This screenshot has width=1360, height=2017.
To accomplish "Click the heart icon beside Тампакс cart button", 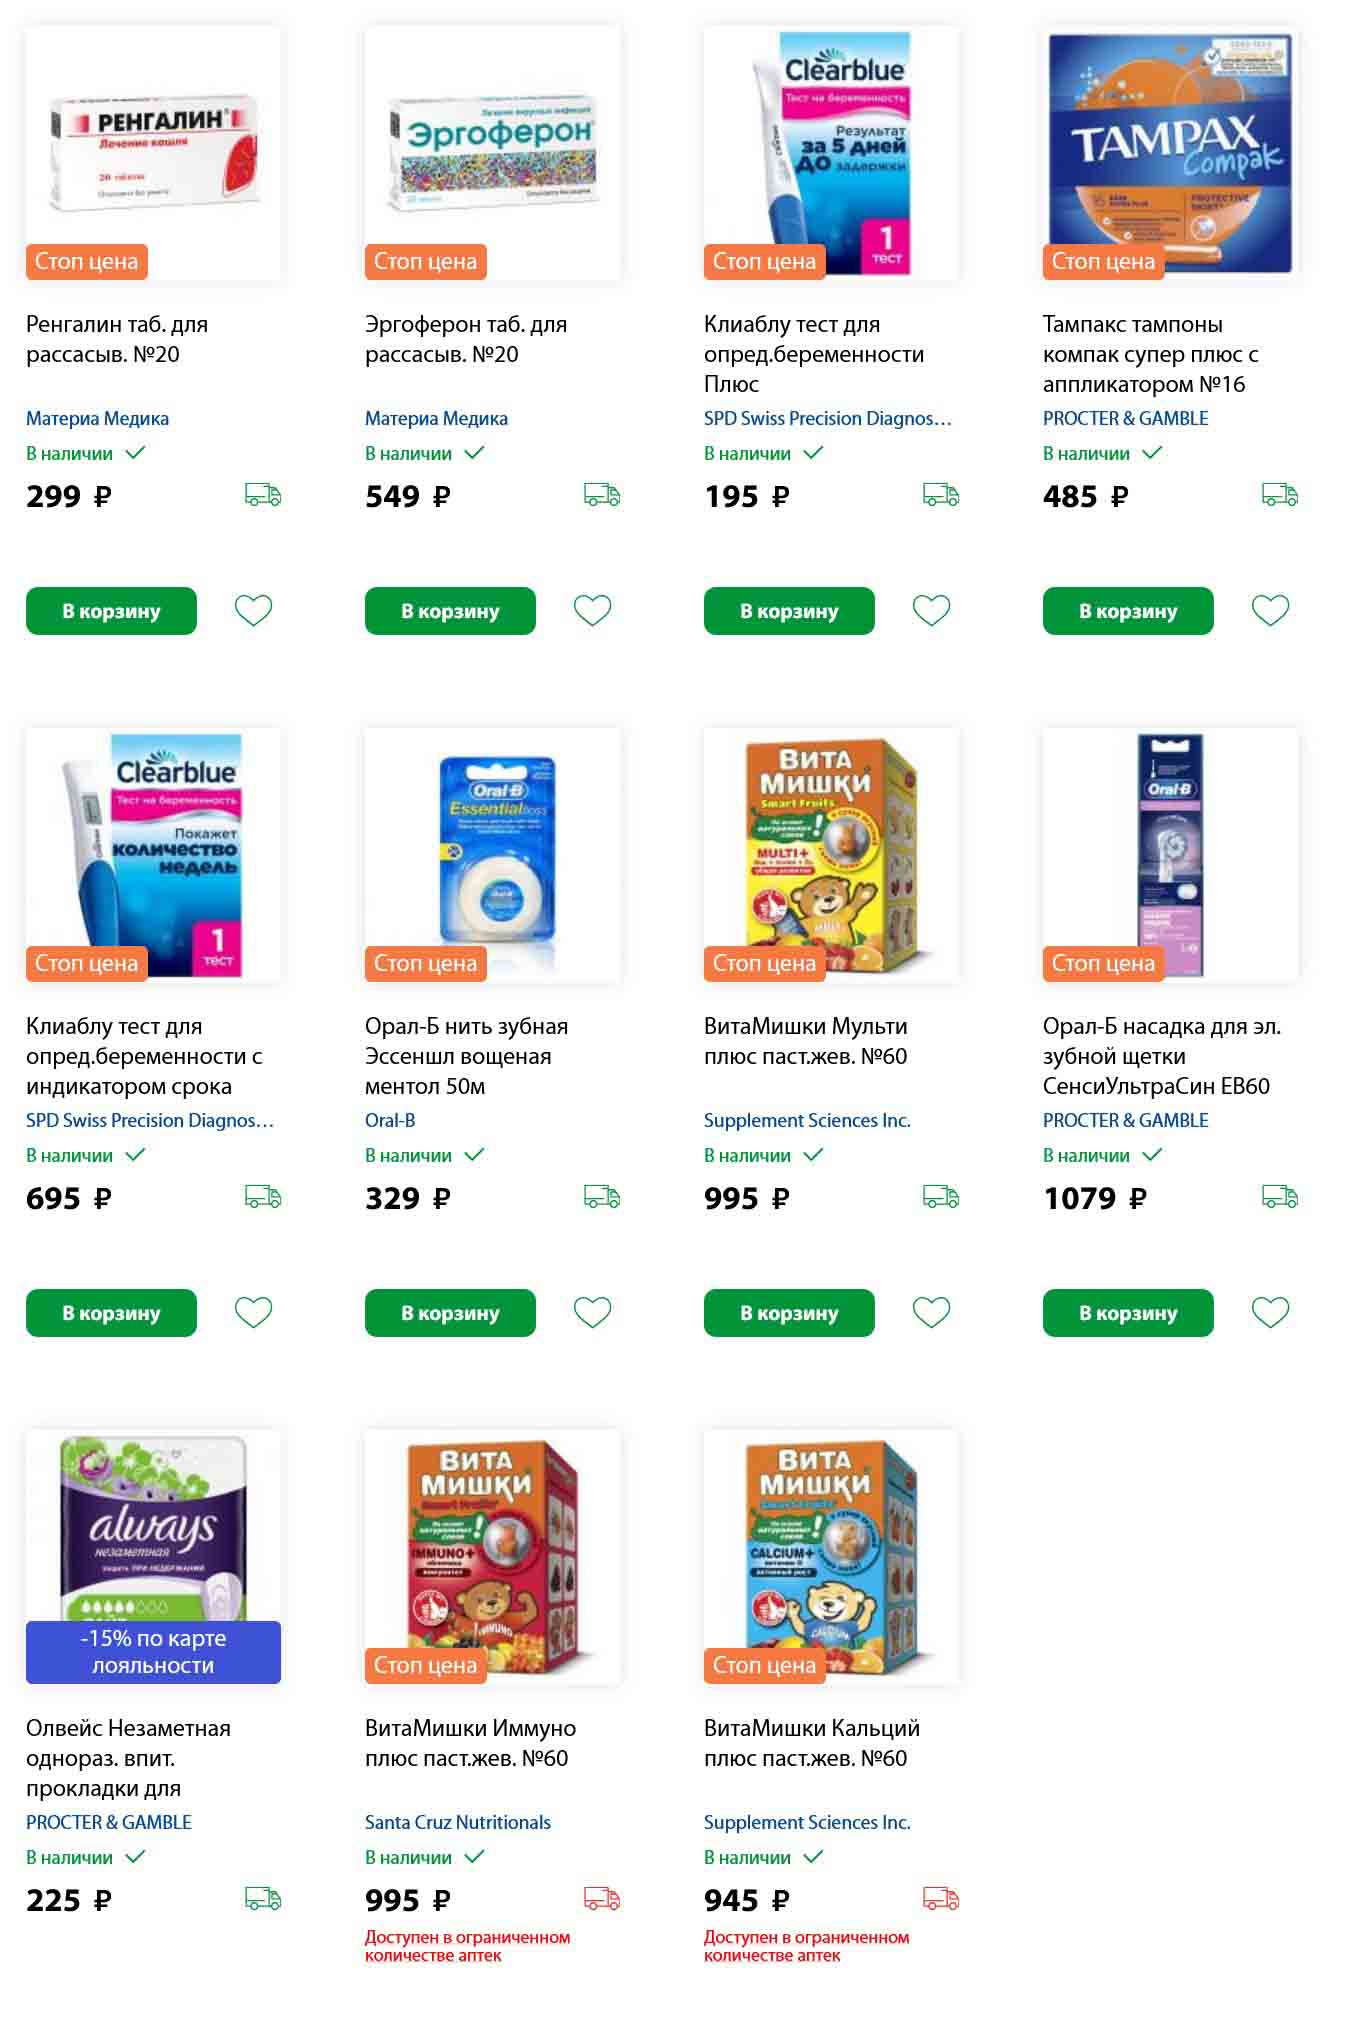I will point(1270,610).
